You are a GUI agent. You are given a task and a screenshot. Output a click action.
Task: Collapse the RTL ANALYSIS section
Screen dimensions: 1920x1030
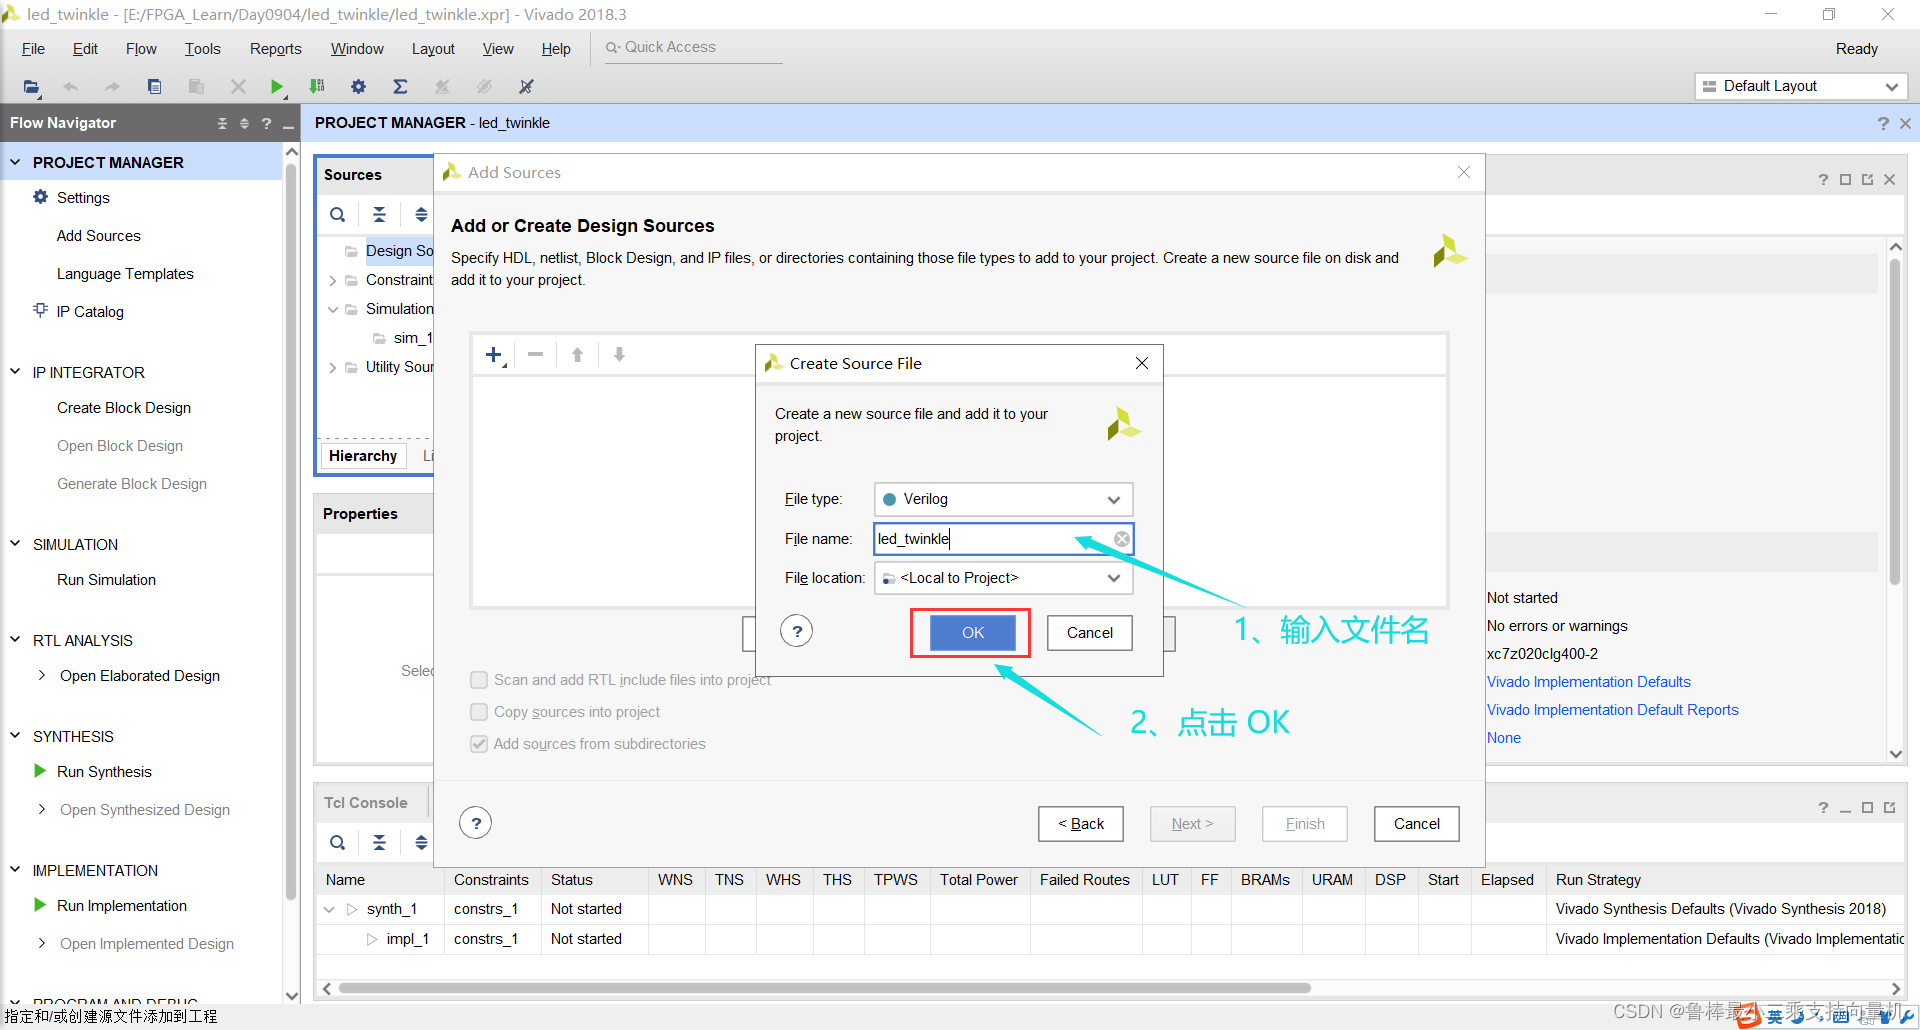(x=15, y=640)
